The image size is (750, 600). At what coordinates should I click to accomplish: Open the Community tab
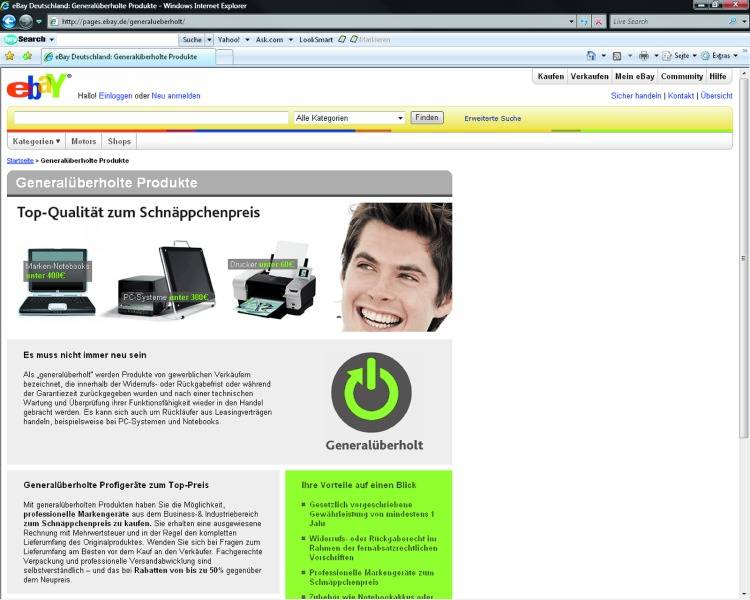tap(682, 77)
